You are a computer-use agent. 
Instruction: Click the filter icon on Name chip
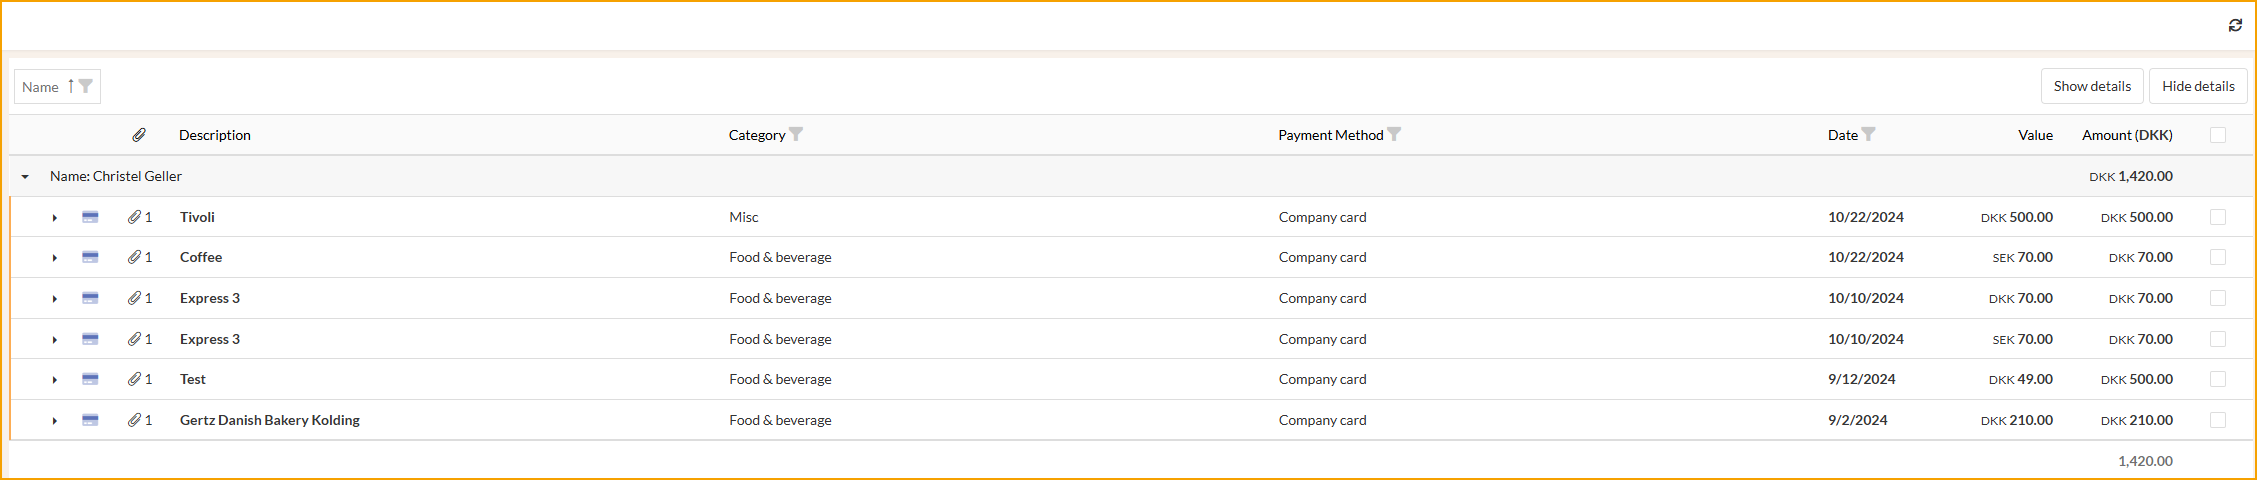pyautogui.click(x=86, y=86)
